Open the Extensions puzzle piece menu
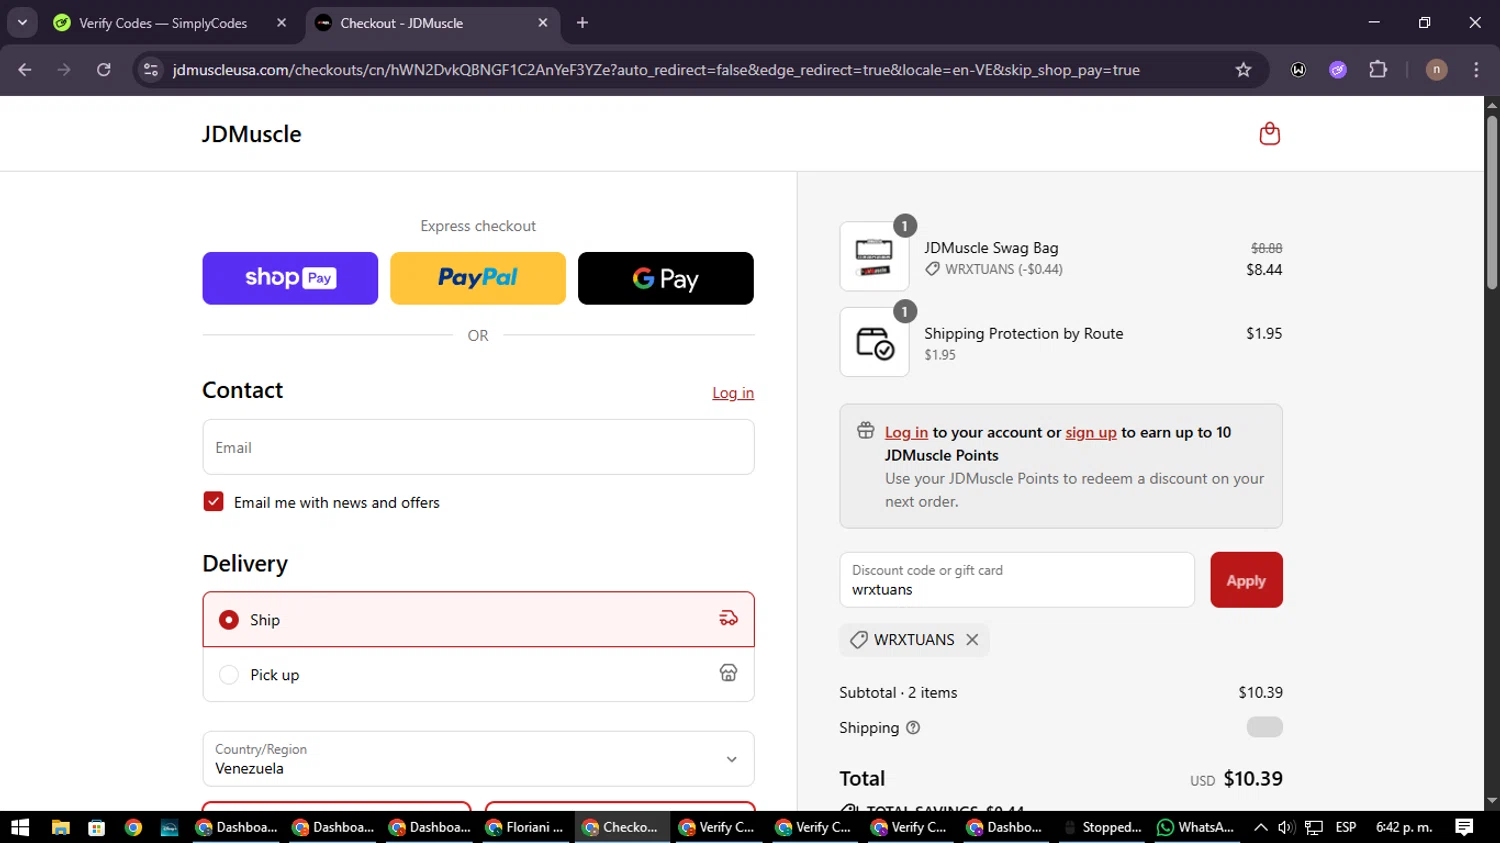This screenshot has width=1500, height=843. click(x=1378, y=70)
